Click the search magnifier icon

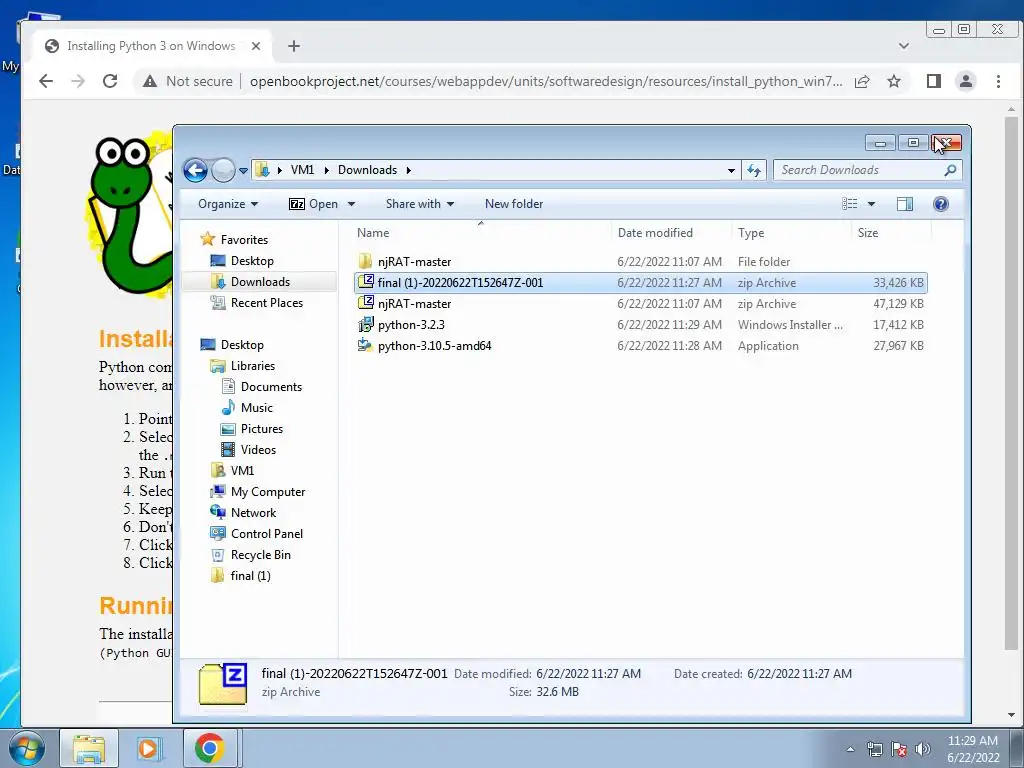tap(950, 170)
